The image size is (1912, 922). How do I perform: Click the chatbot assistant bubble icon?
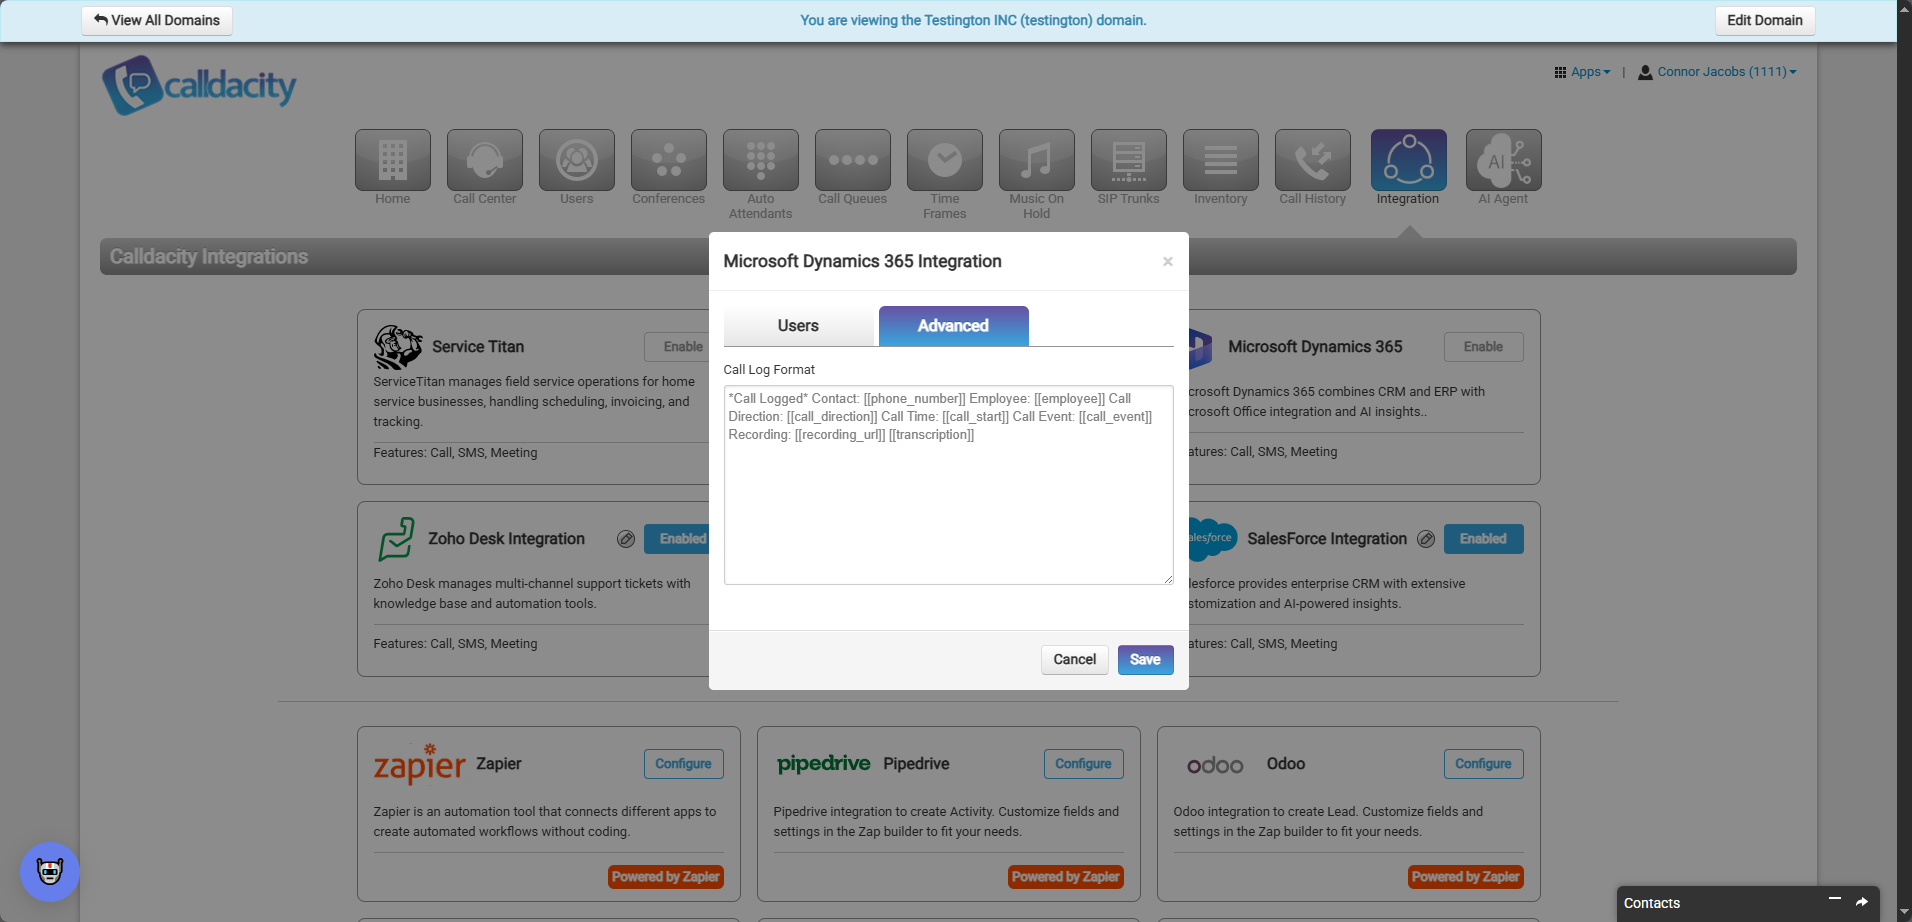coord(50,872)
